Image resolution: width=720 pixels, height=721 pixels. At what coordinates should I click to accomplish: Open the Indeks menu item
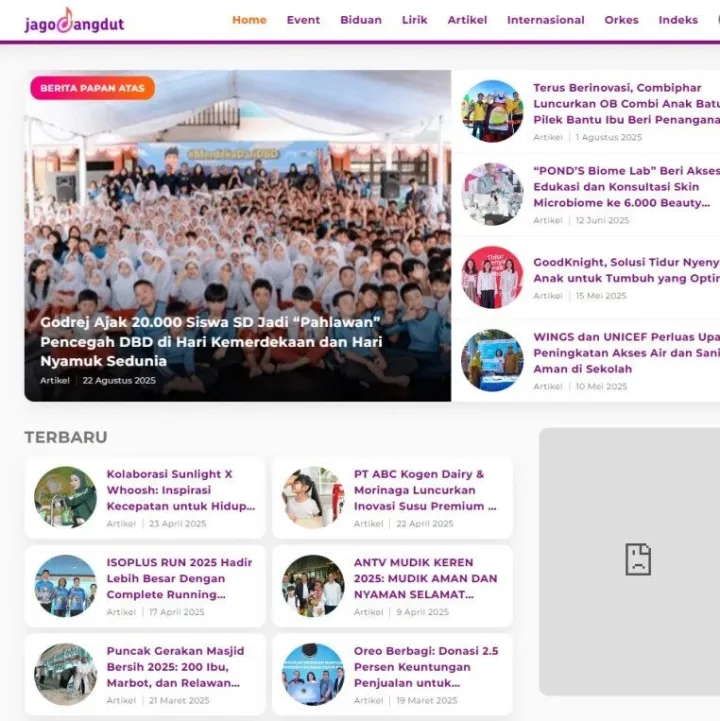pos(678,20)
